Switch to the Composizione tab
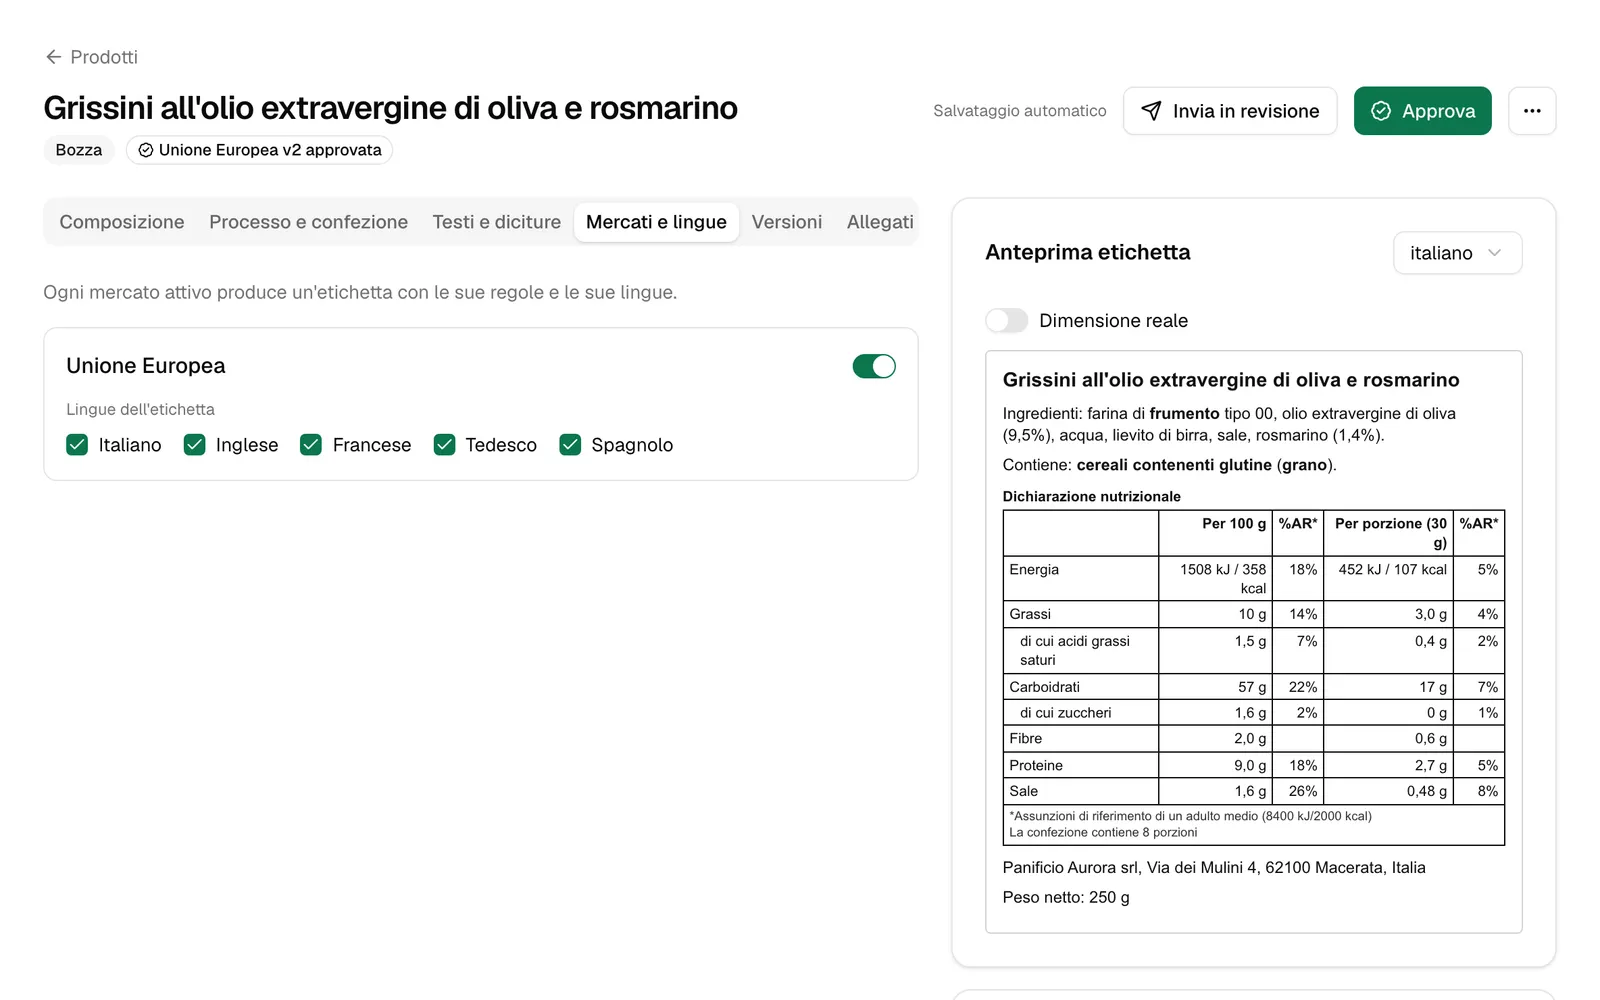 click(122, 222)
